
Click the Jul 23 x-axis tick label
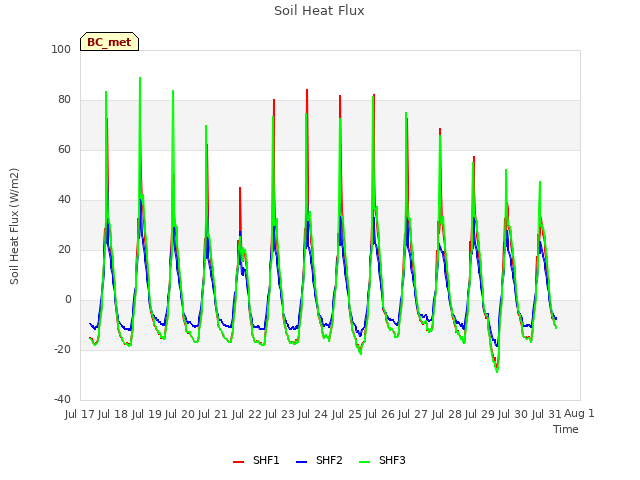pos(280,414)
